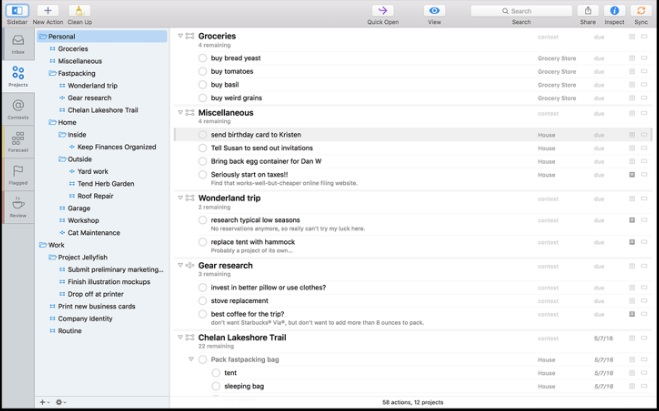Image resolution: width=659 pixels, height=411 pixels.
Task: Check off 'send birthday card to Kristen'
Action: pos(203,134)
